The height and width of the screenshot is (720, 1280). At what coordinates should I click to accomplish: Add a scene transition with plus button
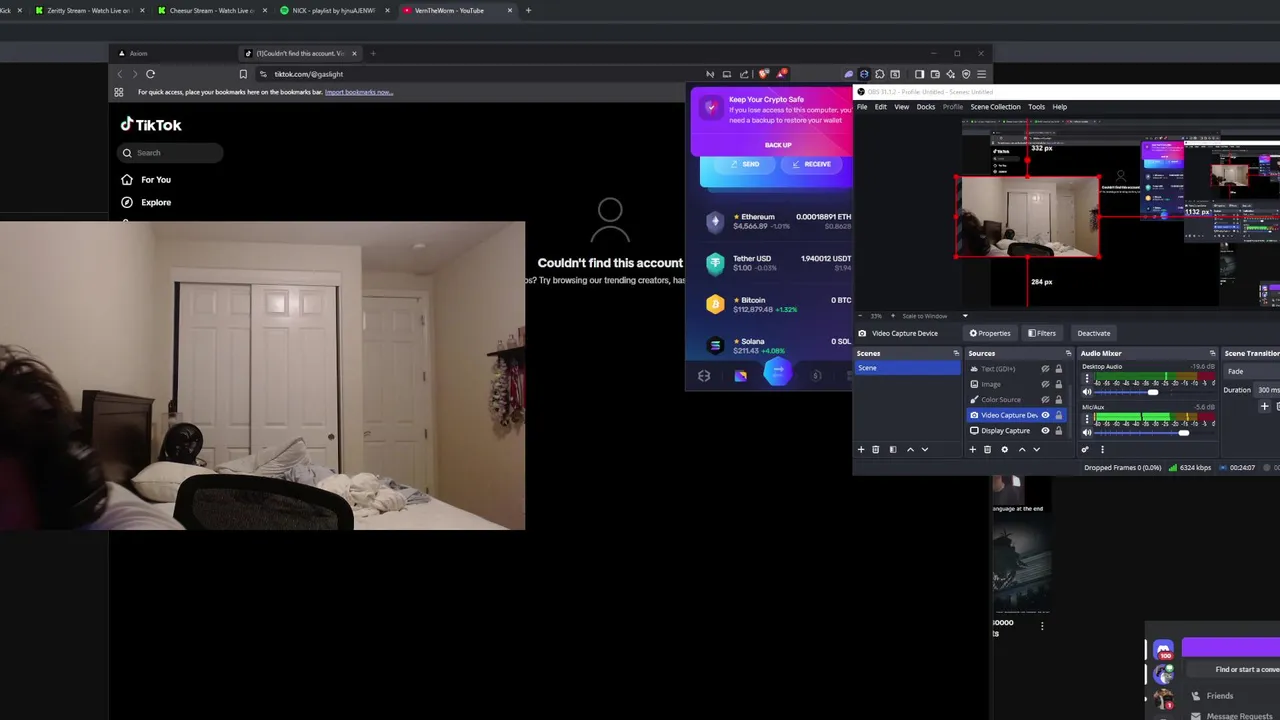[1264, 406]
